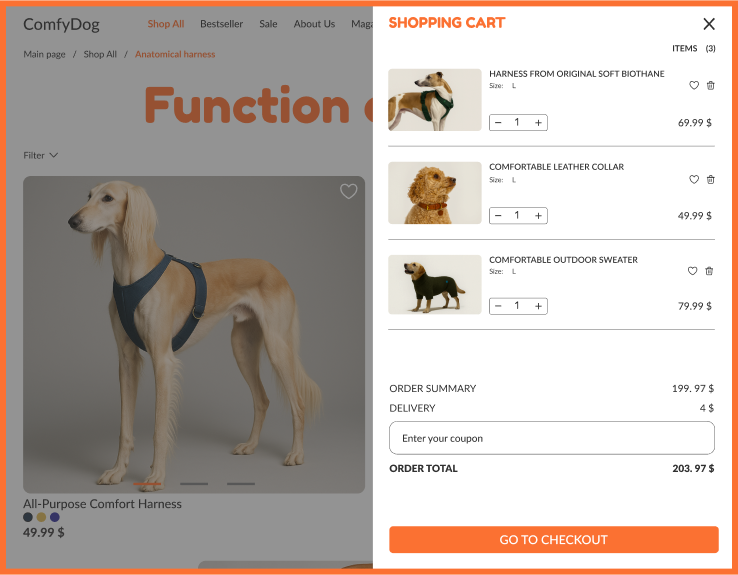This screenshot has height=575, width=738.
Task: Remove Comfortable Leather Collar from cart
Action: pyautogui.click(x=711, y=179)
